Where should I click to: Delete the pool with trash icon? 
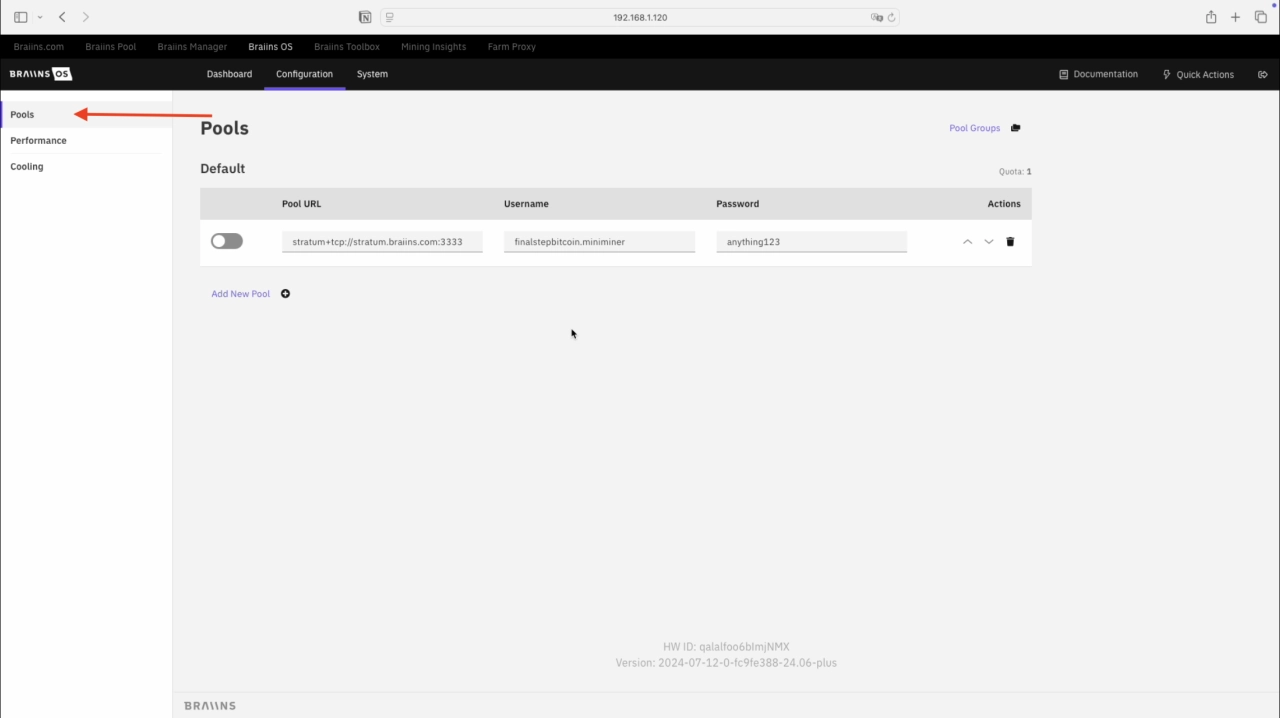pos(1010,241)
